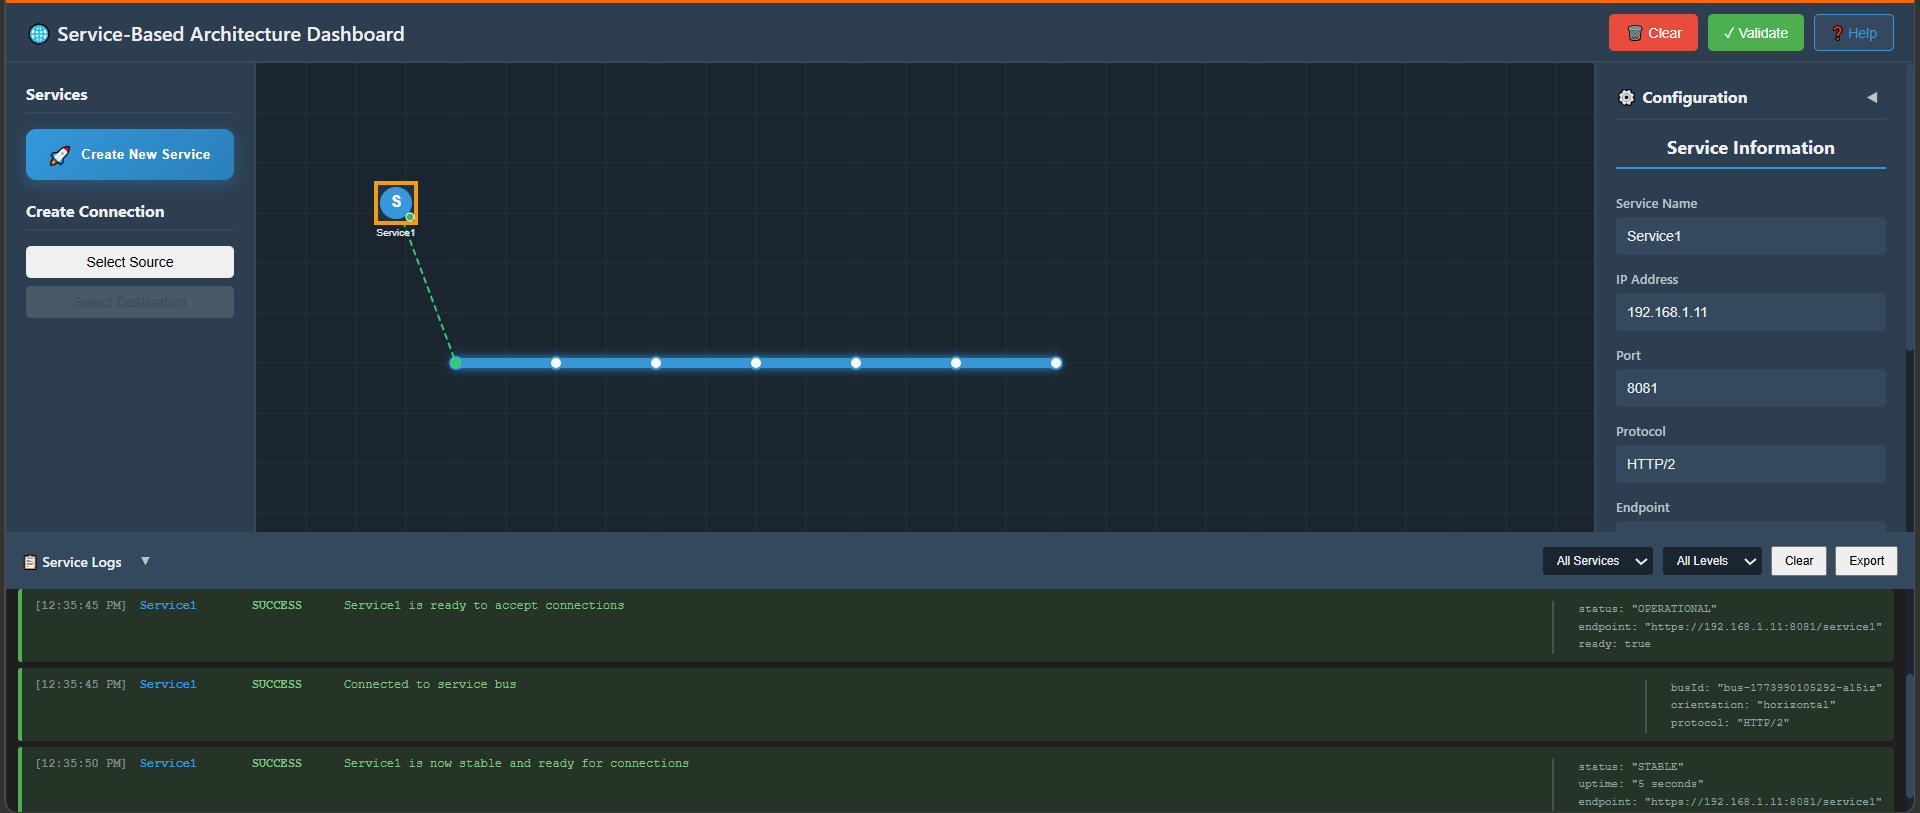Click the Create Connection heading
This screenshot has height=813, width=1920.
click(x=95, y=212)
